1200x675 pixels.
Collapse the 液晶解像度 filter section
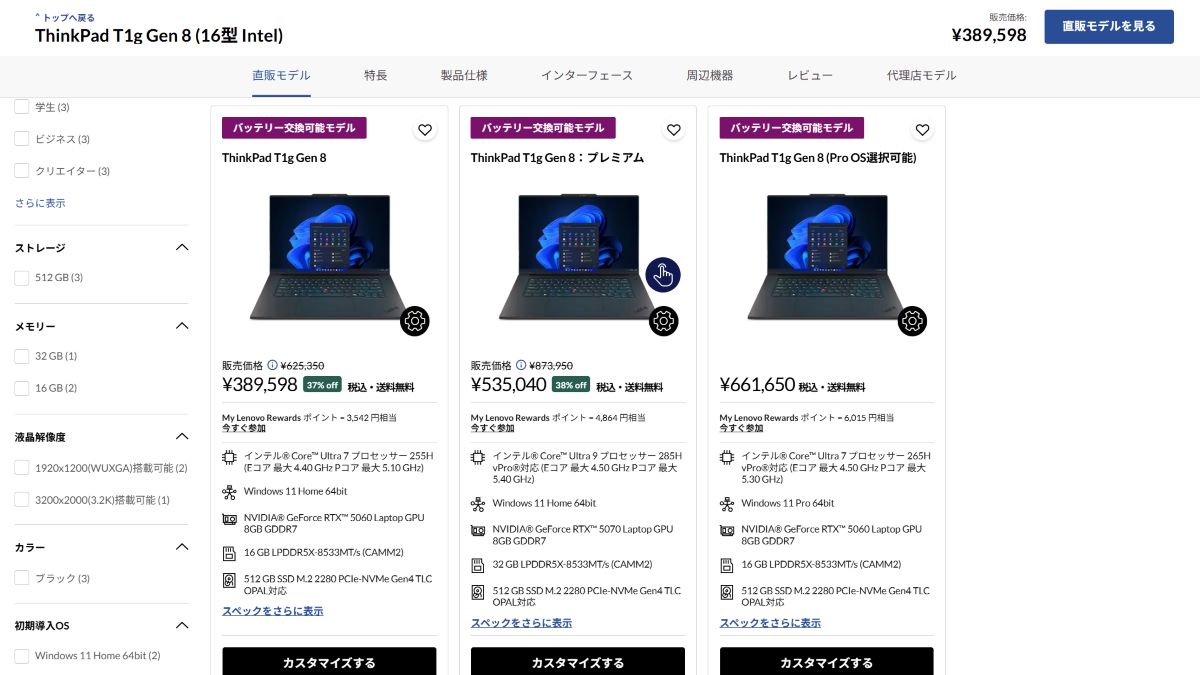click(182, 436)
